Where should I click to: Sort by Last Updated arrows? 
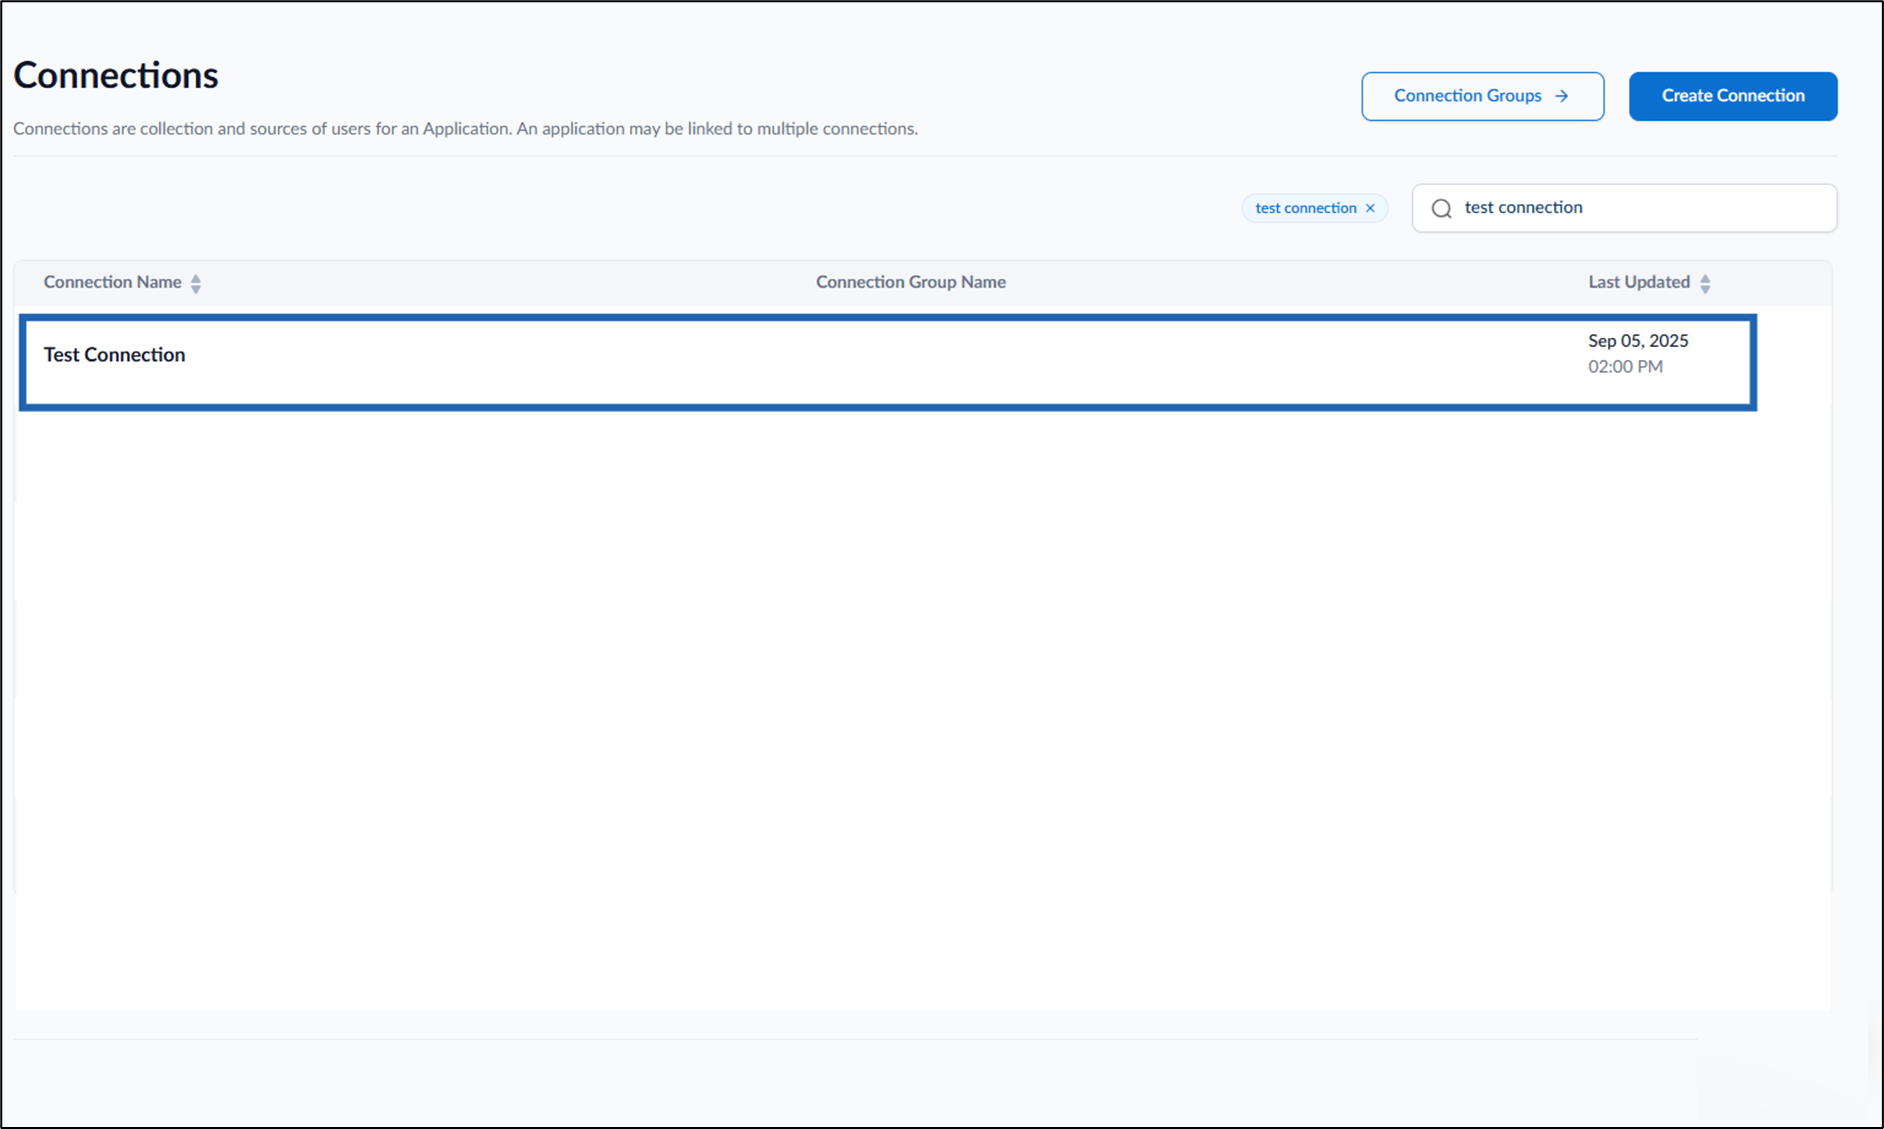coord(1705,283)
